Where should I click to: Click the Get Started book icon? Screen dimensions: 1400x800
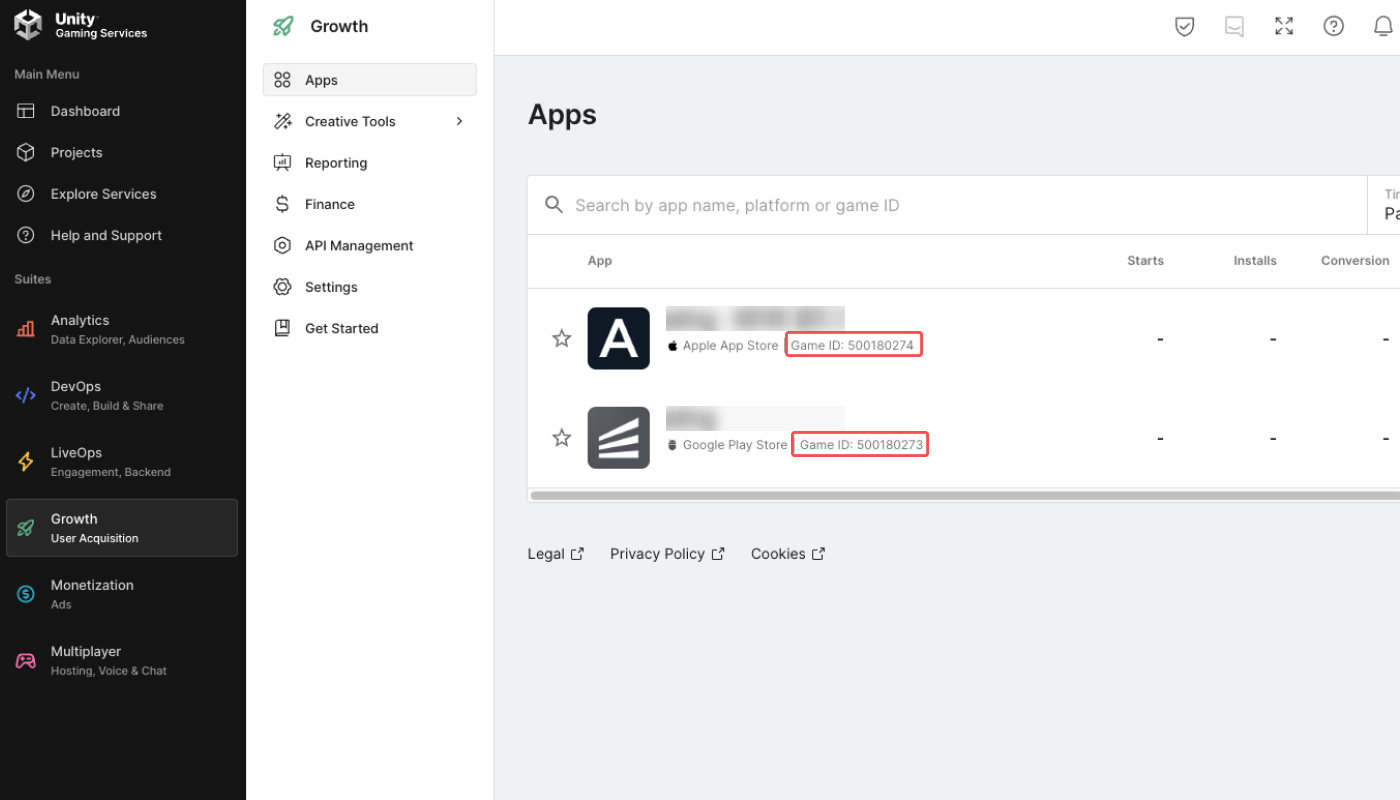pyautogui.click(x=283, y=328)
